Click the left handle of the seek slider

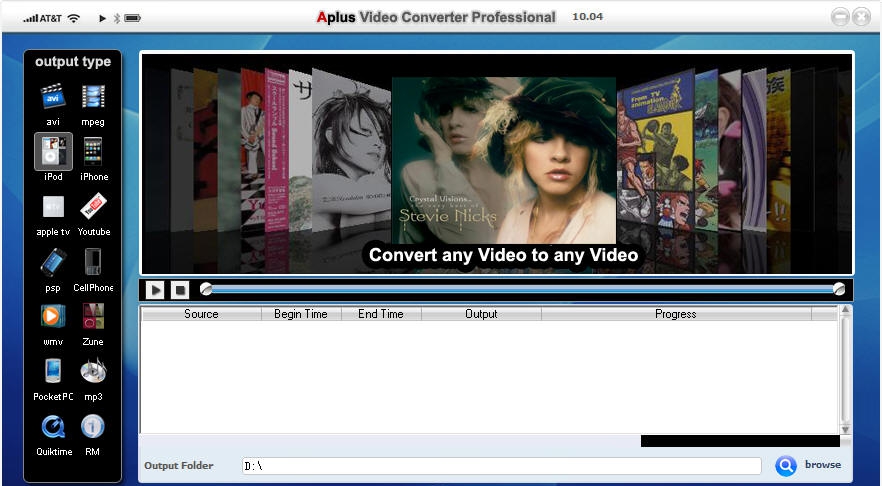point(206,289)
